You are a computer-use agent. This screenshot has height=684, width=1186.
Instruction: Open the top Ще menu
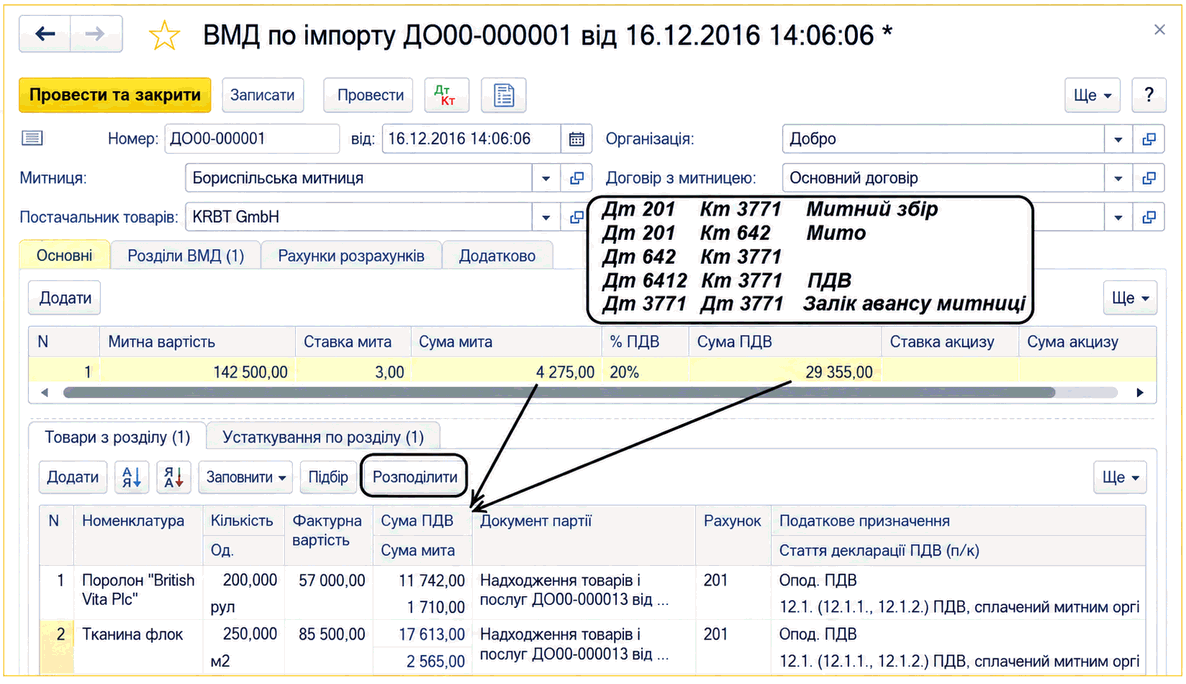[1092, 95]
